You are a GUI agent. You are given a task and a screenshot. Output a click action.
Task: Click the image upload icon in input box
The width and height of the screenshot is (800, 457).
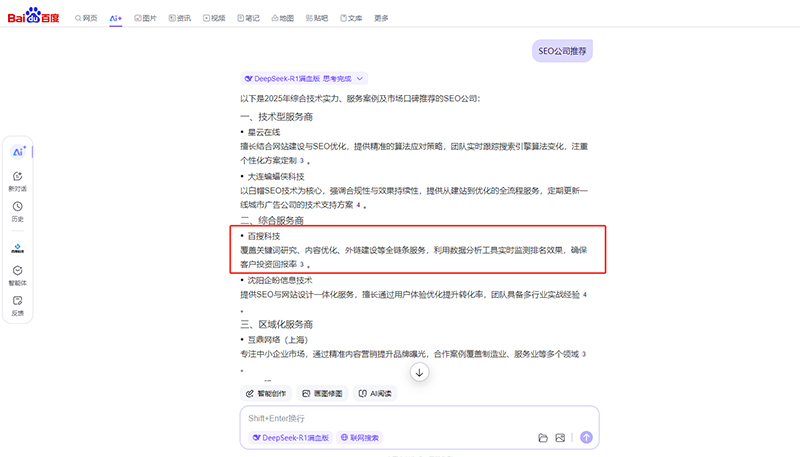tap(560, 438)
